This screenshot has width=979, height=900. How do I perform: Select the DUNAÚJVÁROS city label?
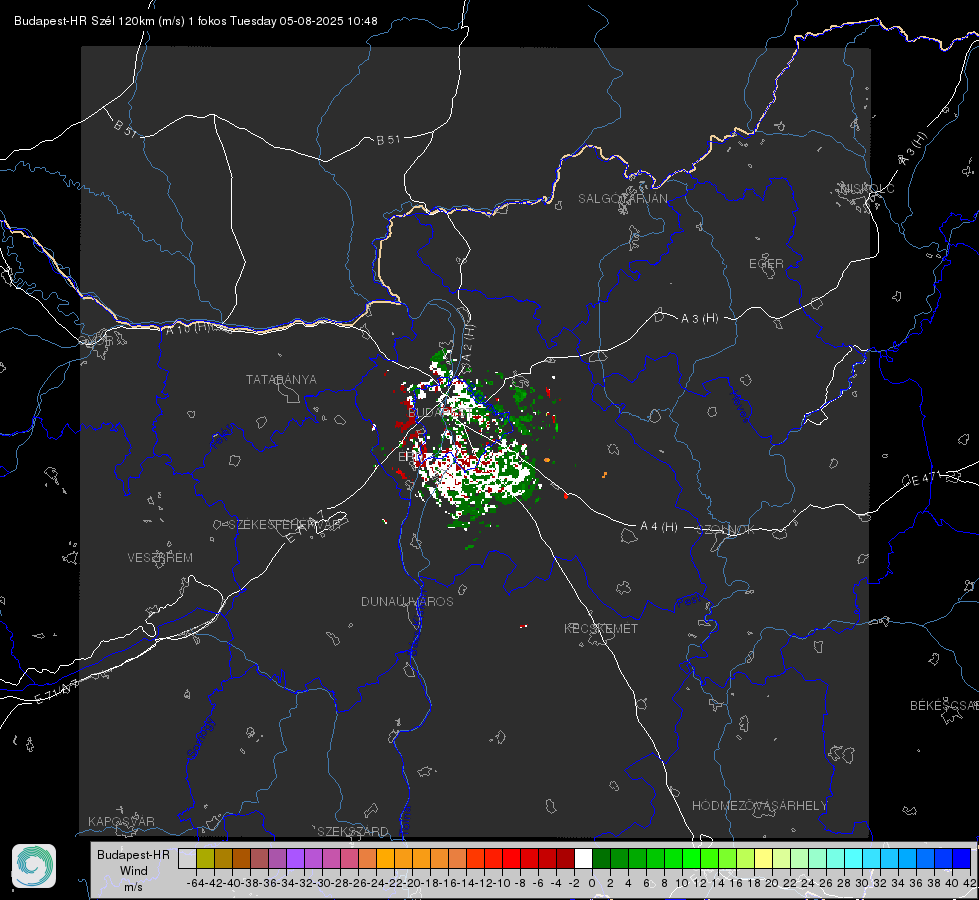[407, 601]
